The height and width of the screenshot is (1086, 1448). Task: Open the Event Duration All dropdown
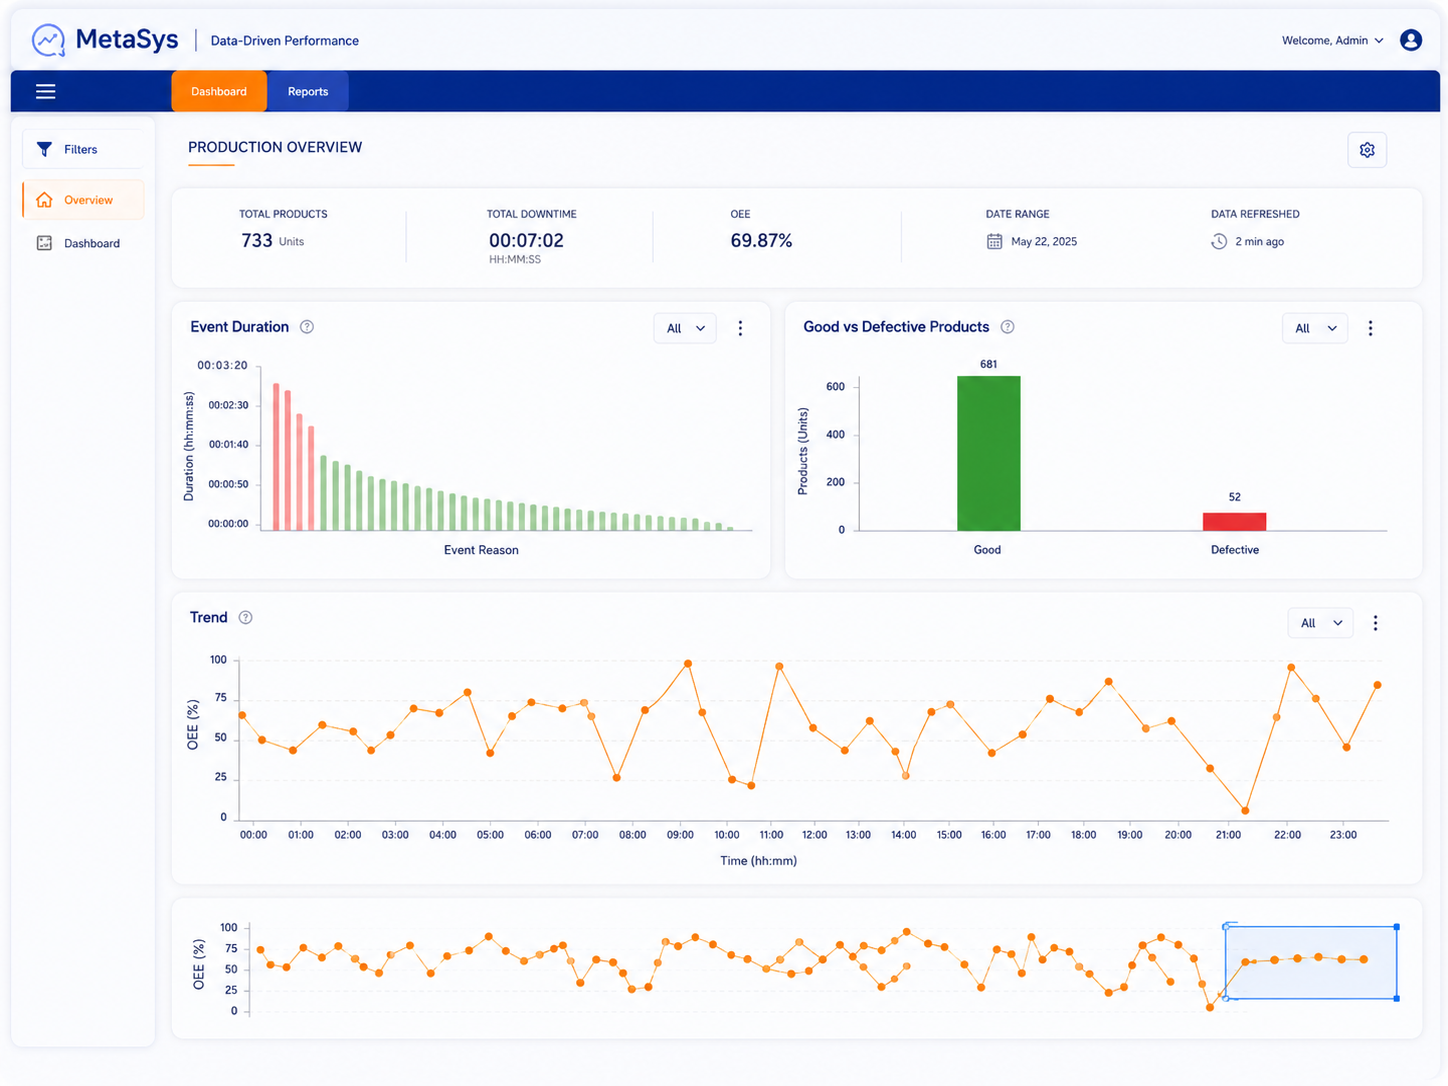pos(685,328)
